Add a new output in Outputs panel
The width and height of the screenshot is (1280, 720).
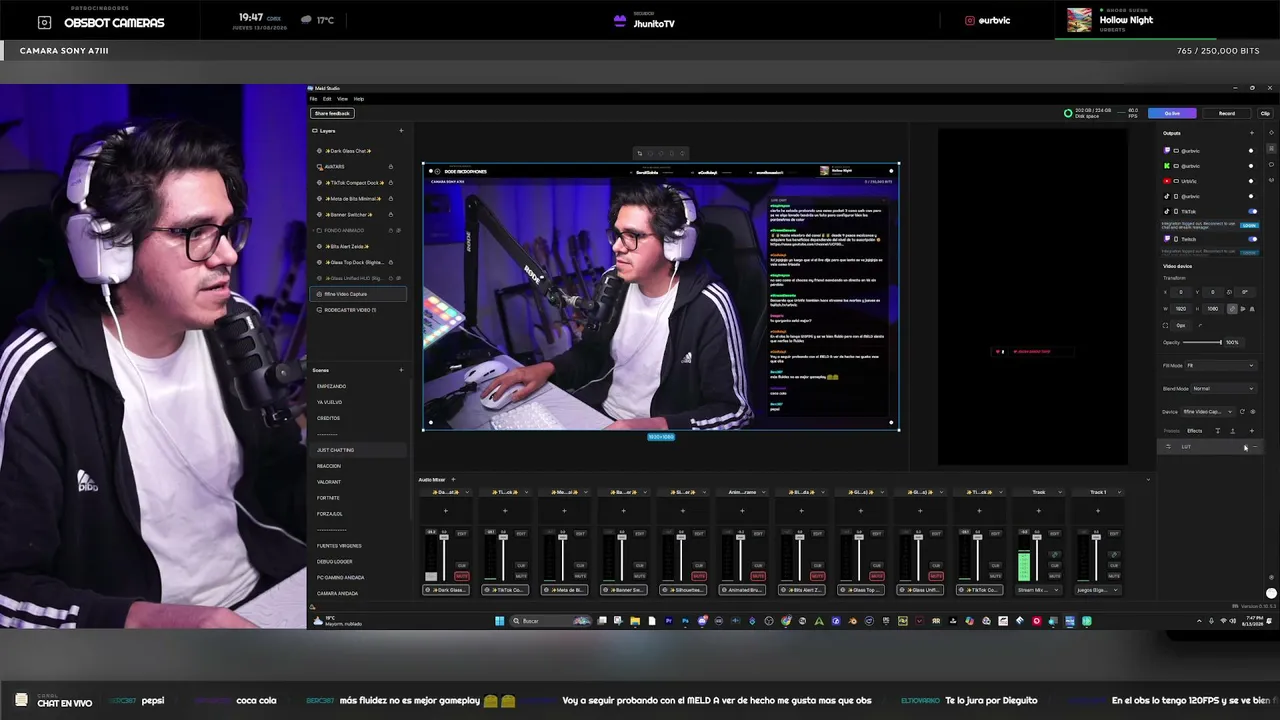(x=1251, y=133)
